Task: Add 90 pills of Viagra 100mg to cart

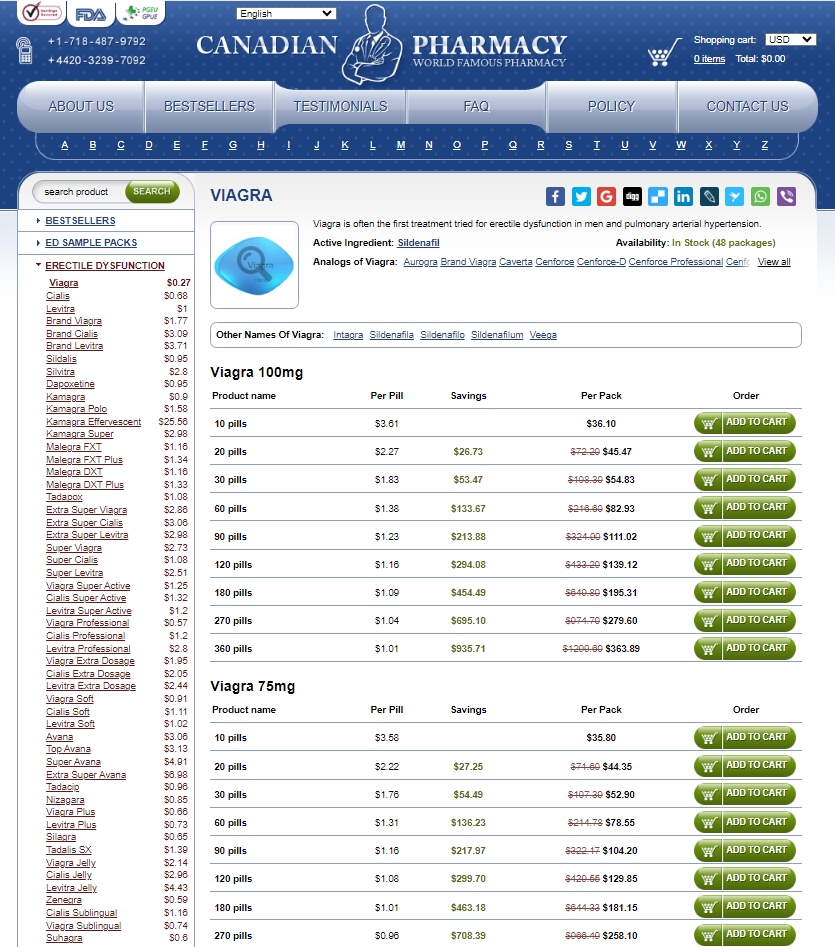Action: click(745, 535)
